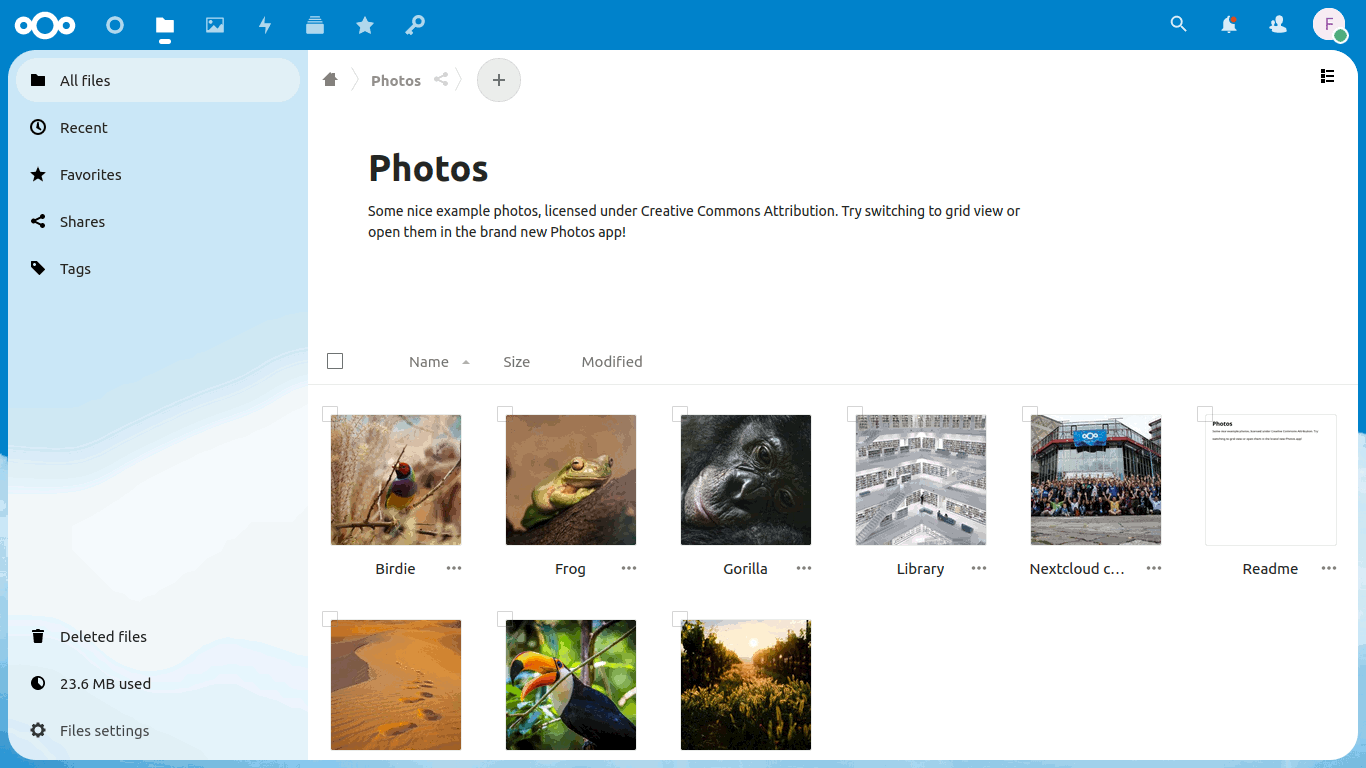1366x768 pixels.
Task: Open the Dashboard app icon
Action: coord(115,25)
